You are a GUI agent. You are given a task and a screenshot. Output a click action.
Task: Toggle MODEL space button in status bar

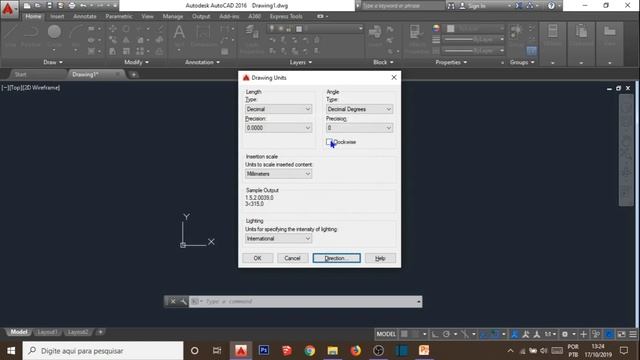click(x=386, y=334)
